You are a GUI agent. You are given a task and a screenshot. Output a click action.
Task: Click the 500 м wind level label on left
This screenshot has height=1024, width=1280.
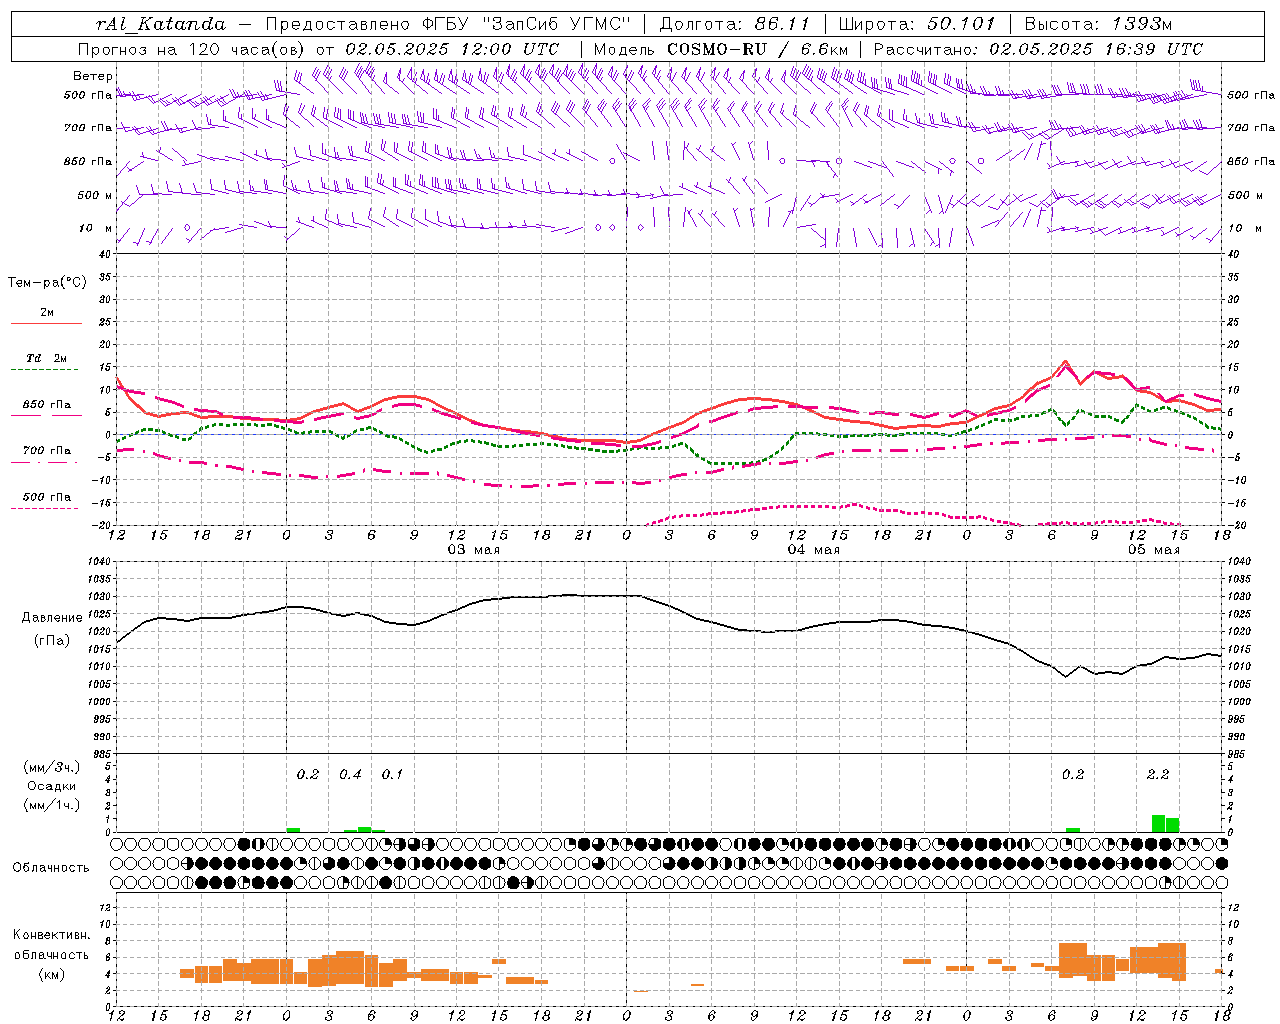95,196
